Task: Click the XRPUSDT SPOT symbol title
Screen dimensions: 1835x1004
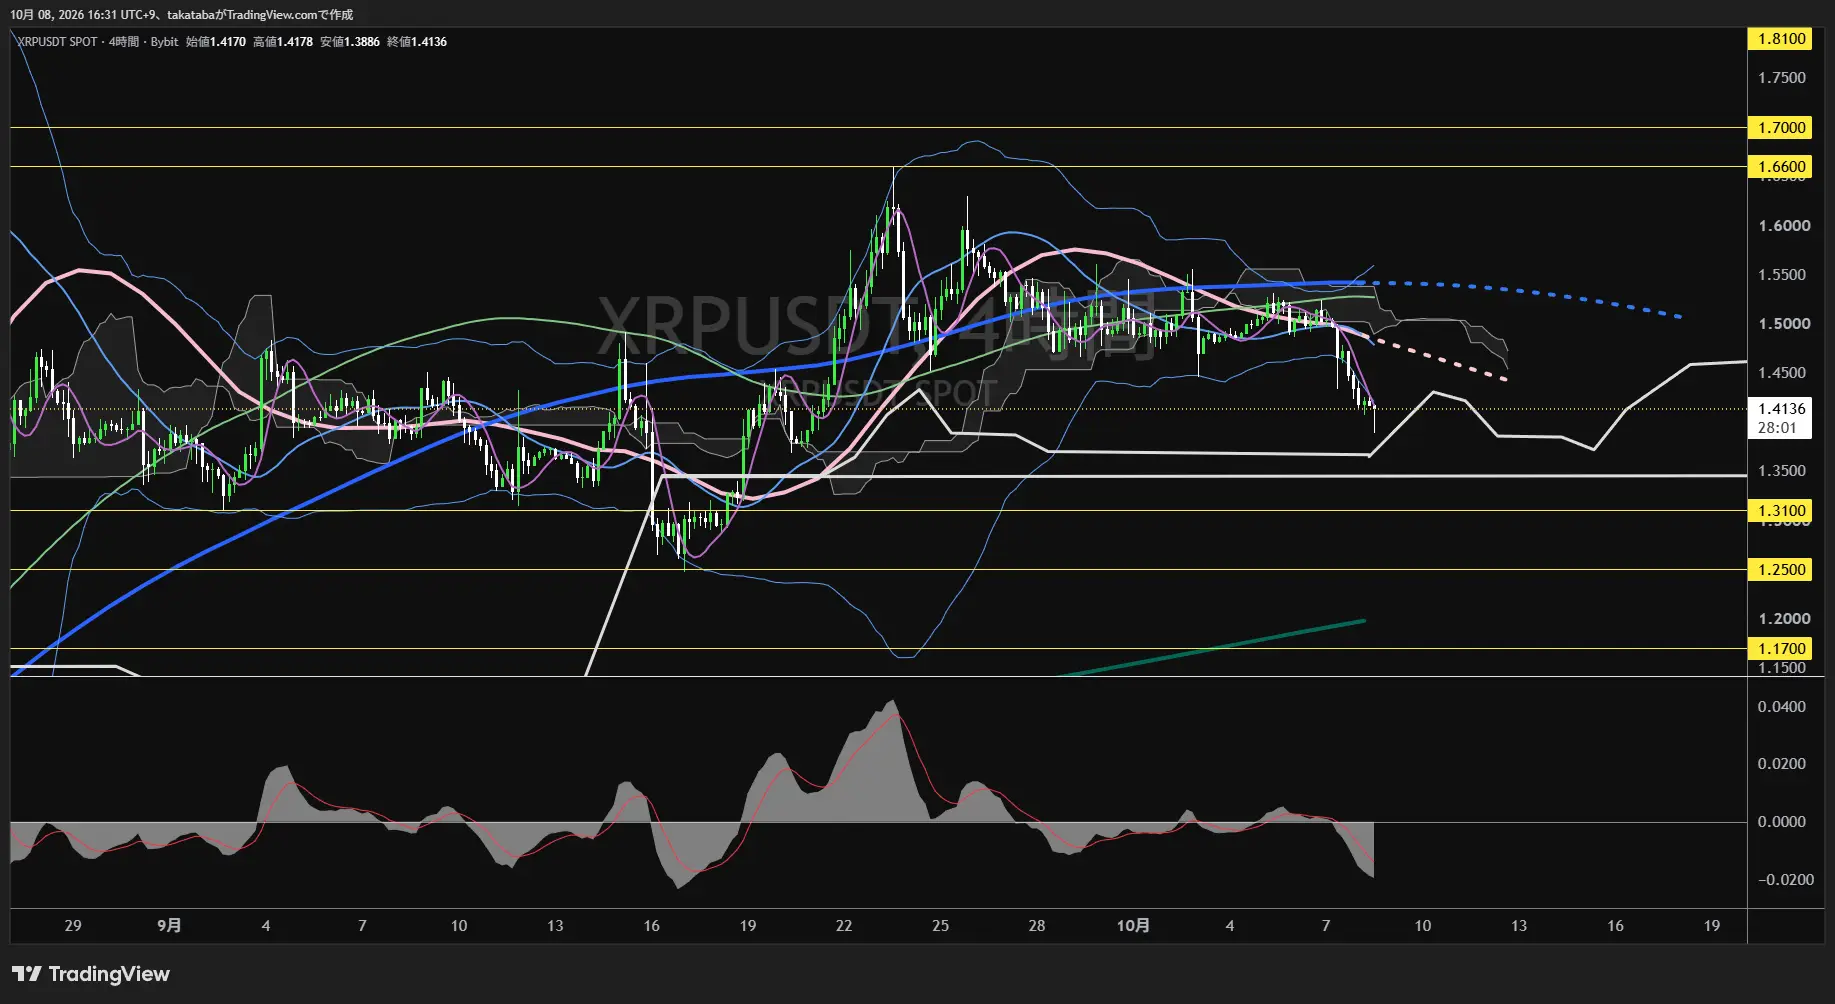Action: 57,42
